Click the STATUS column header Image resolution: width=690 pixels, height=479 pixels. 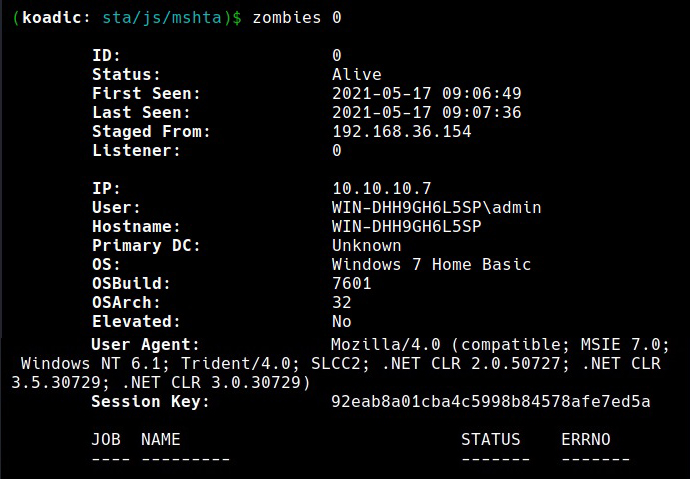491,439
